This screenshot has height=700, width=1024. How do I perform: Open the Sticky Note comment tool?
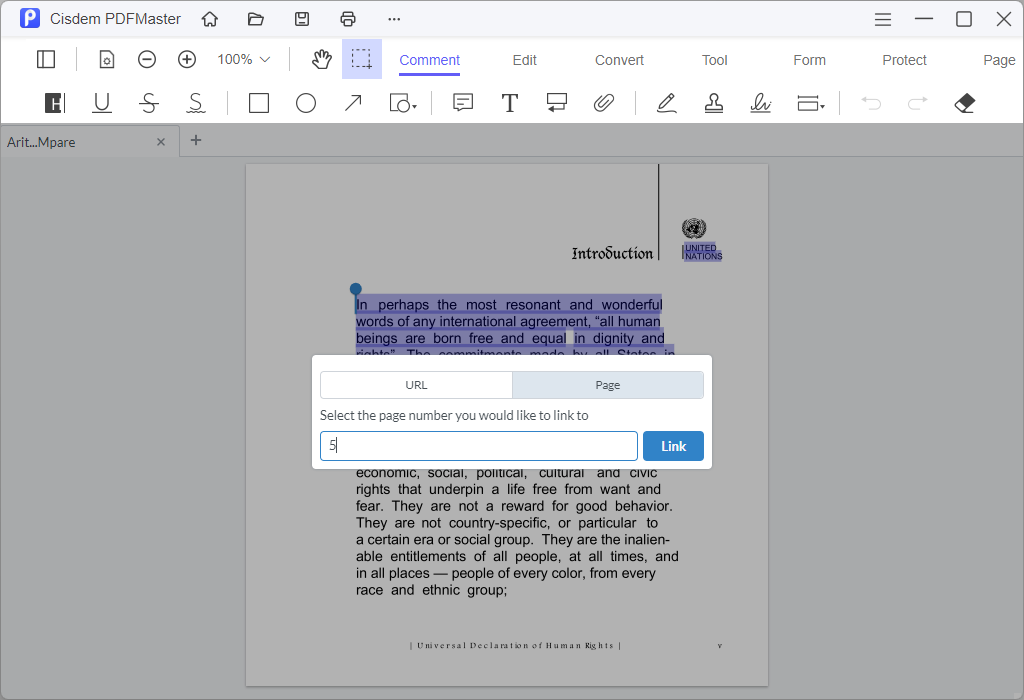click(x=462, y=102)
